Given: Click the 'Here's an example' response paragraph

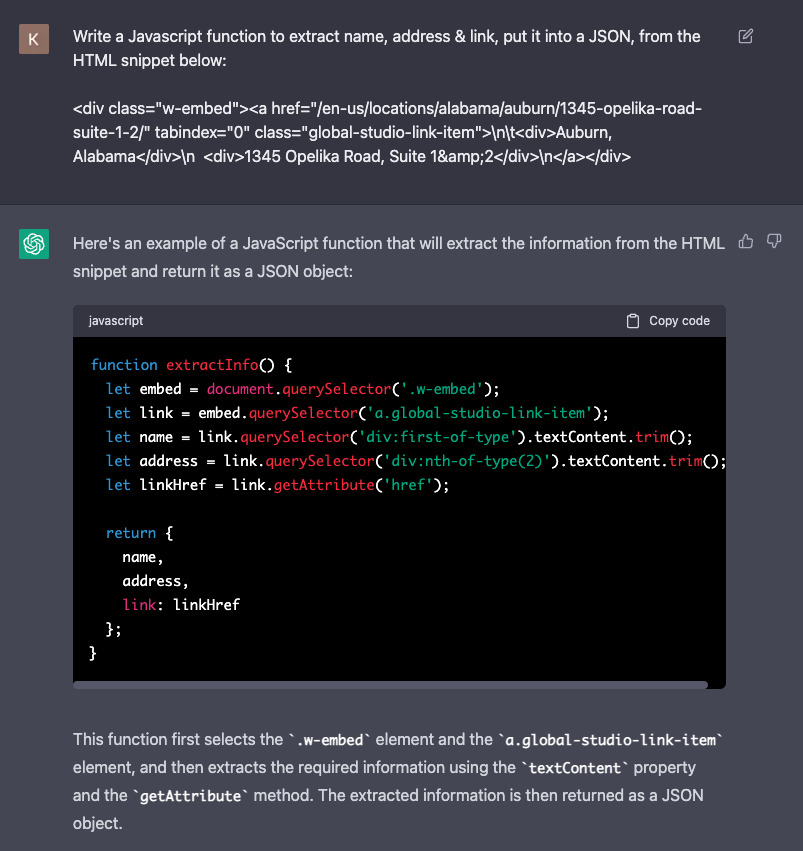Looking at the screenshot, I should click(x=399, y=257).
